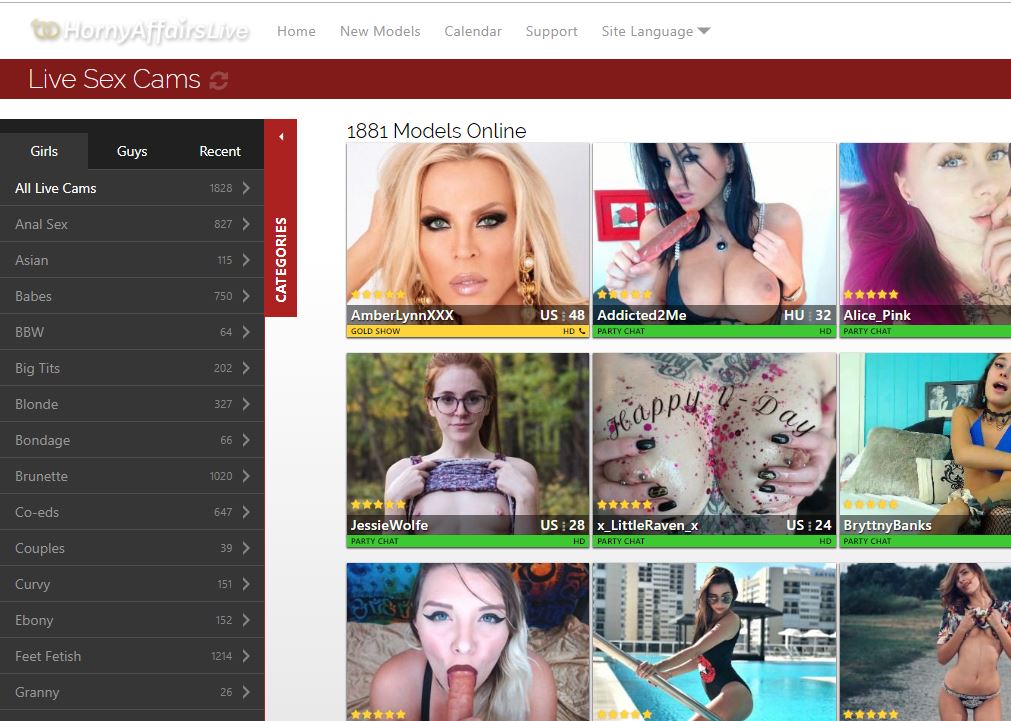The width and height of the screenshot is (1011, 721).
Task: Click the Addicted2Me name label
Action: tap(642, 315)
